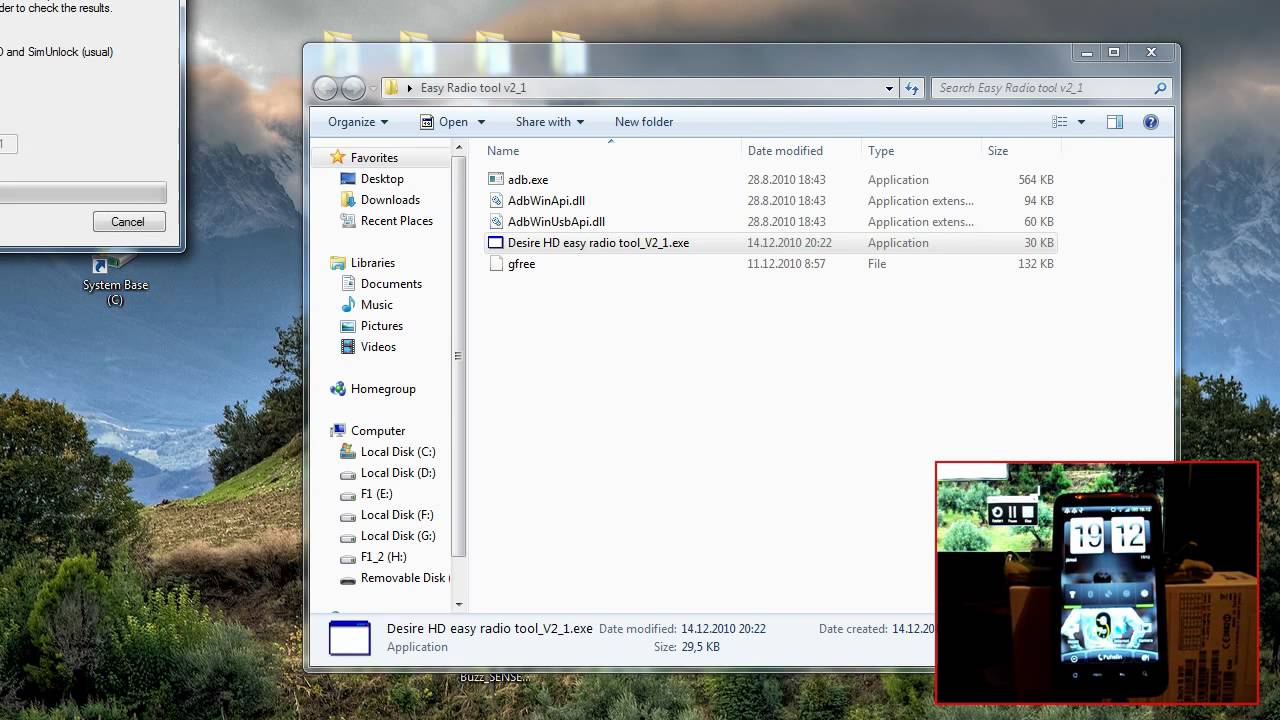
Task: Click the gfree file name
Action: pyautogui.click(x=521, y=264)
